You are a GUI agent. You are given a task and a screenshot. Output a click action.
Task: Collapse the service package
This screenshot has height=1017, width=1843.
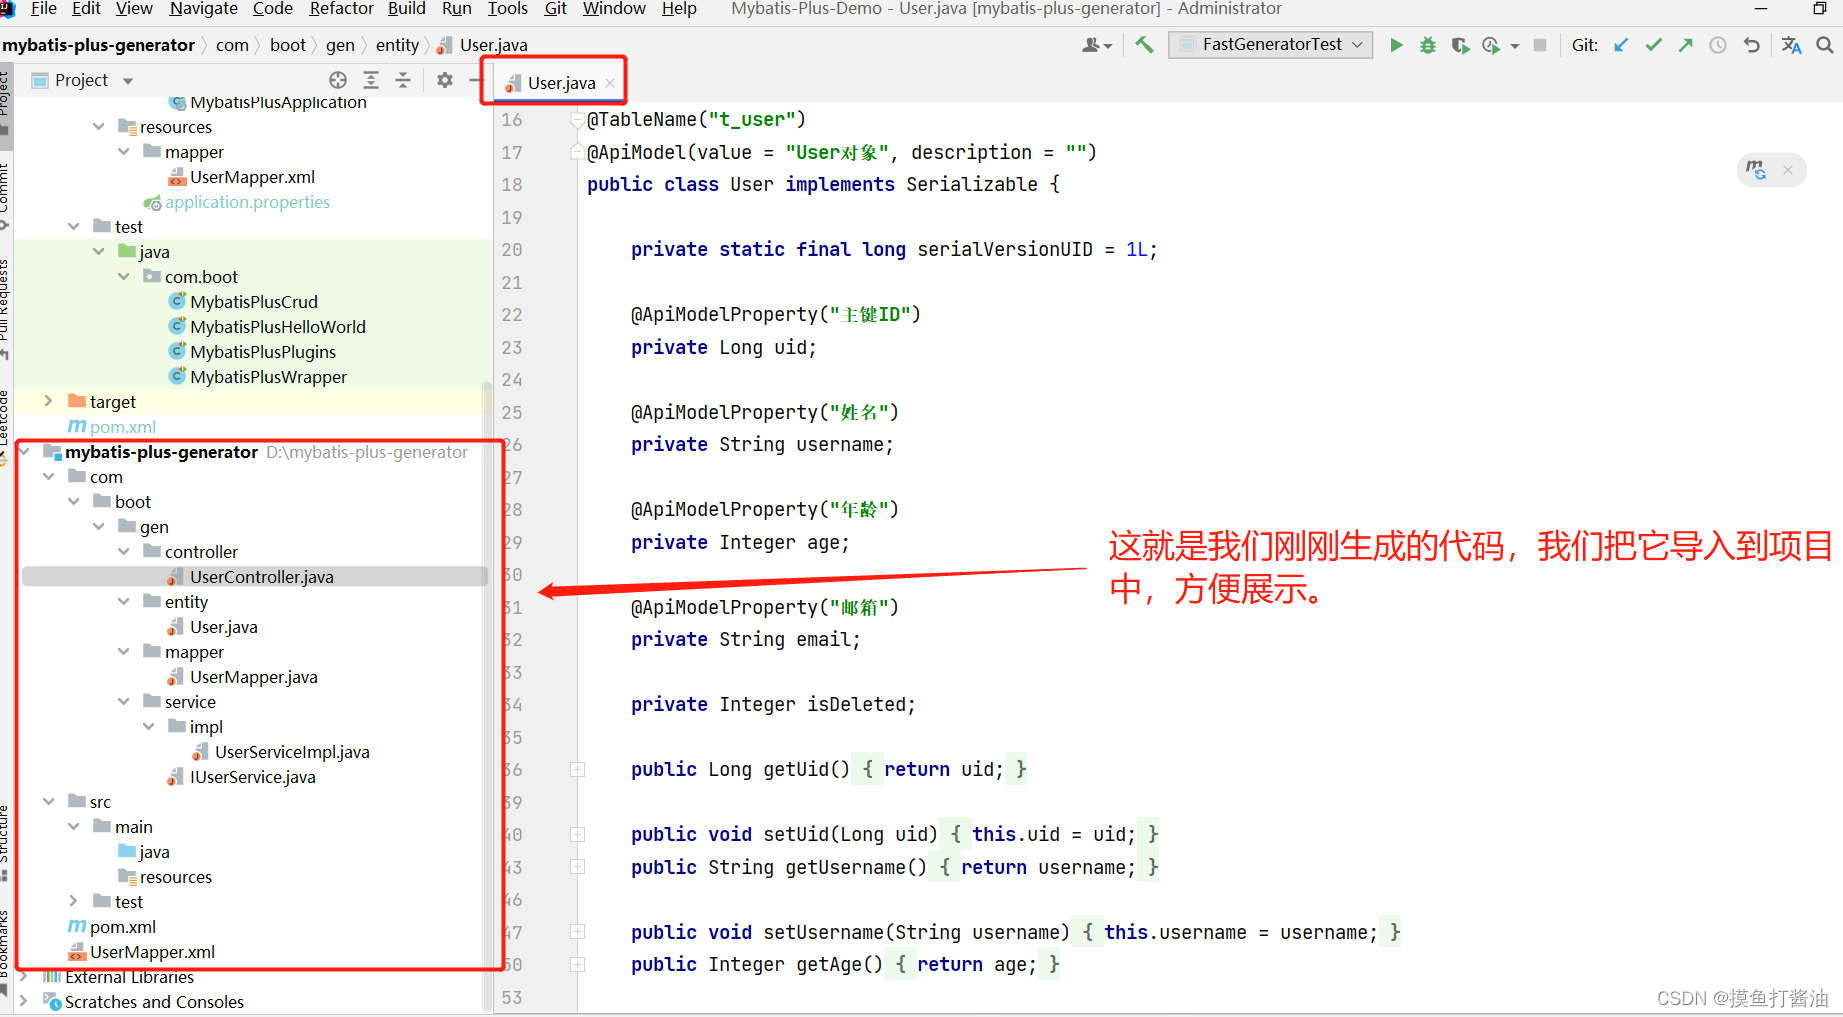[x=123, y=701]
